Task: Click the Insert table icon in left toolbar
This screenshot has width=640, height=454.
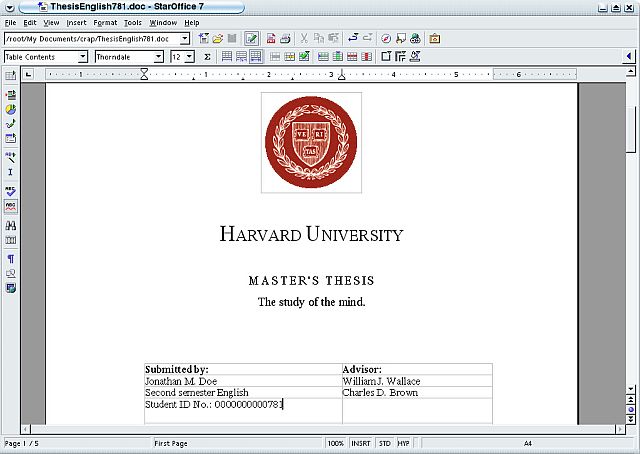Action: click(x=11, y=76)
